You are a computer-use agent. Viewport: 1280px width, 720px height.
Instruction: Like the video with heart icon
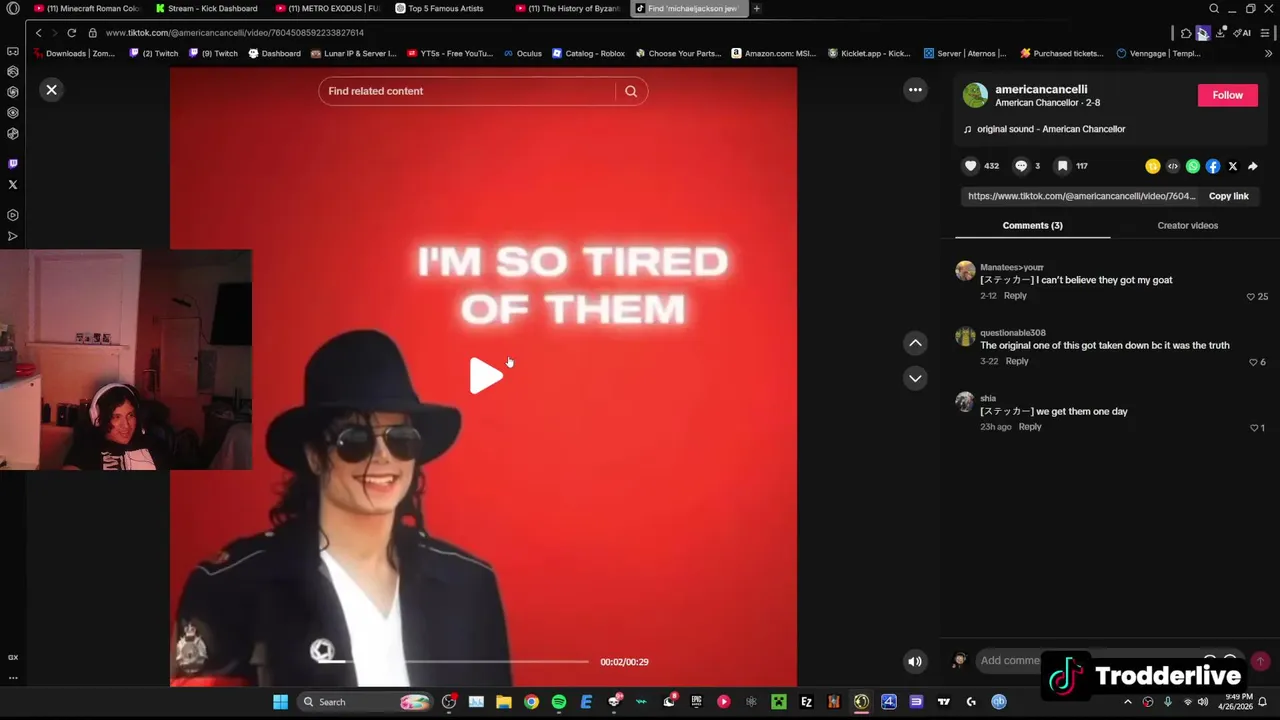[970, 166]
